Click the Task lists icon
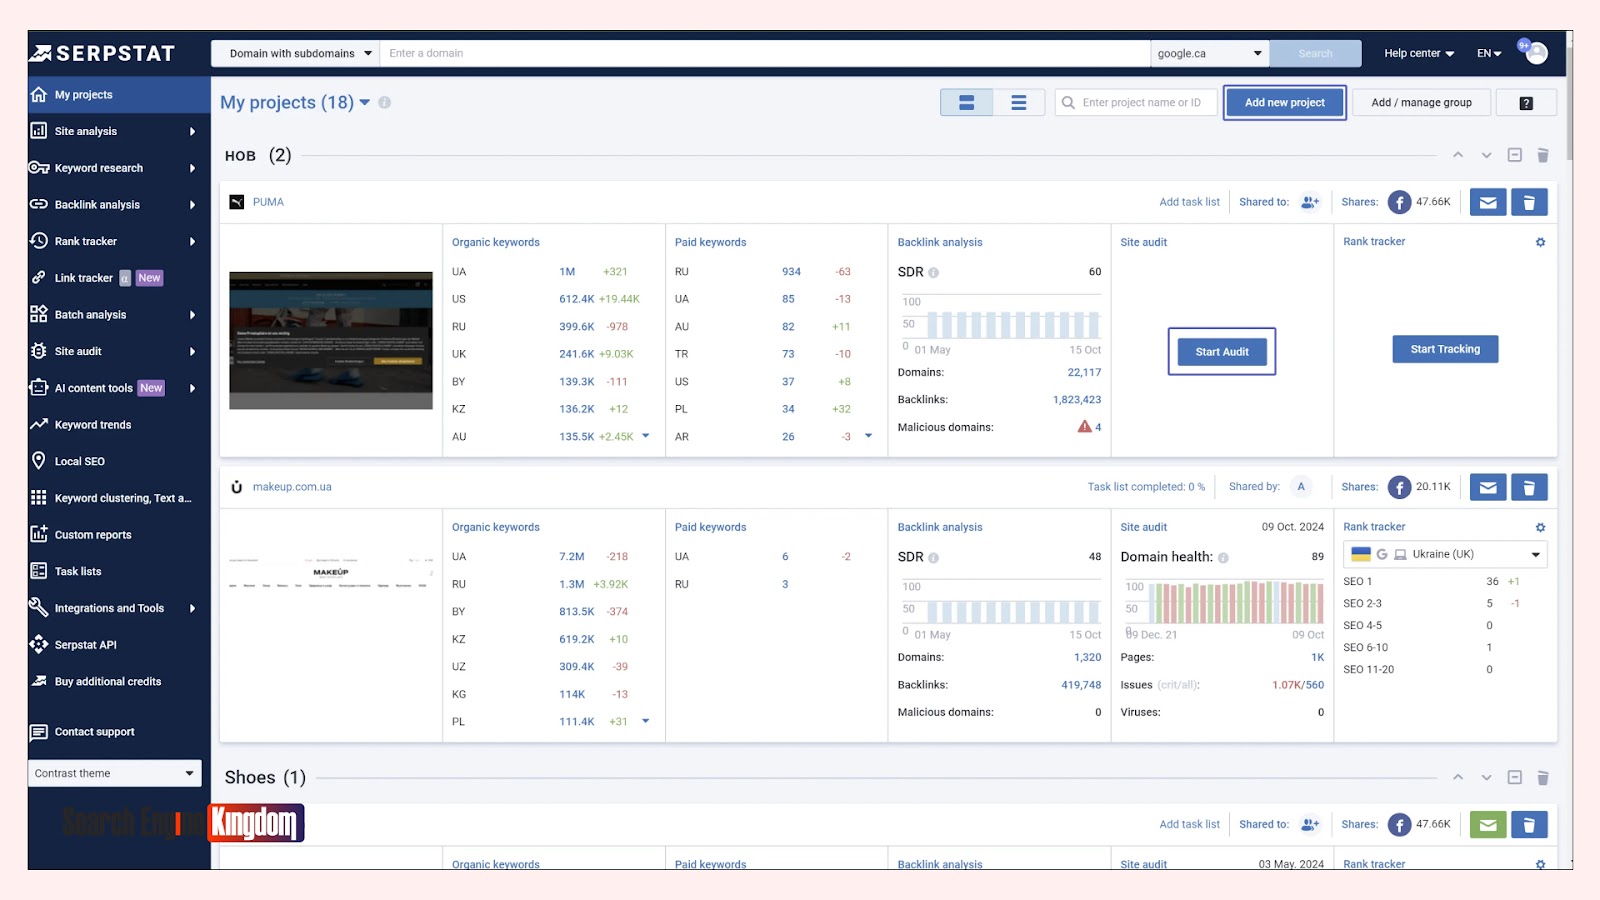The height and width of the screenshot is (900, 1600). tap(39, 571)
